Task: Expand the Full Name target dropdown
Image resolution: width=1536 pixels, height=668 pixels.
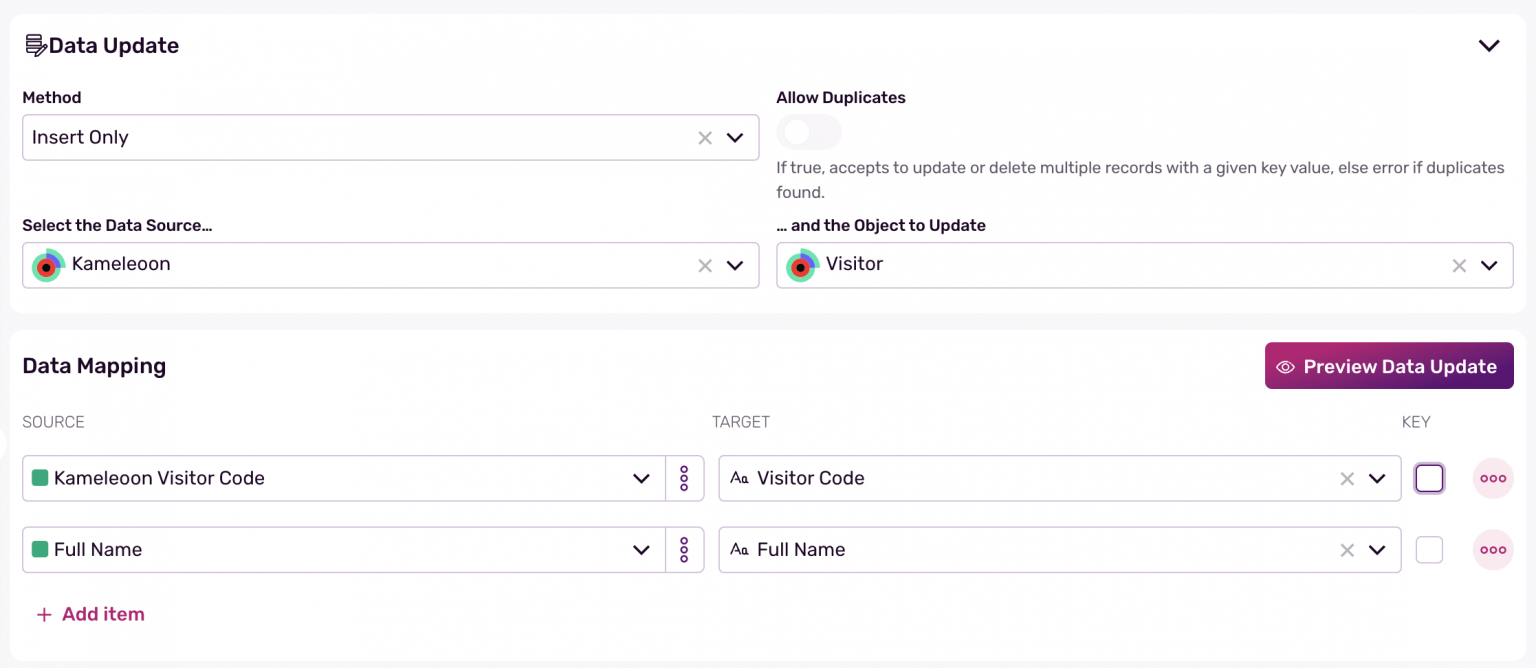Action: pos(1377,549)
